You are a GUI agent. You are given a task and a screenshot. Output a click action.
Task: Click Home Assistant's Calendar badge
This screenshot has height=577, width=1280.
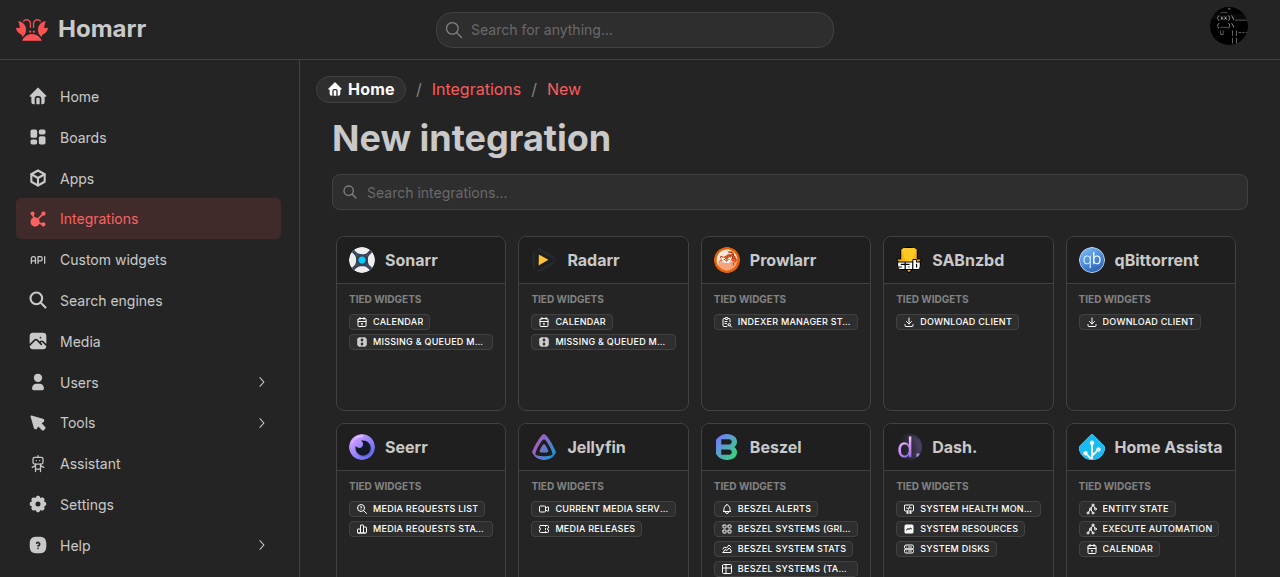1119,549
